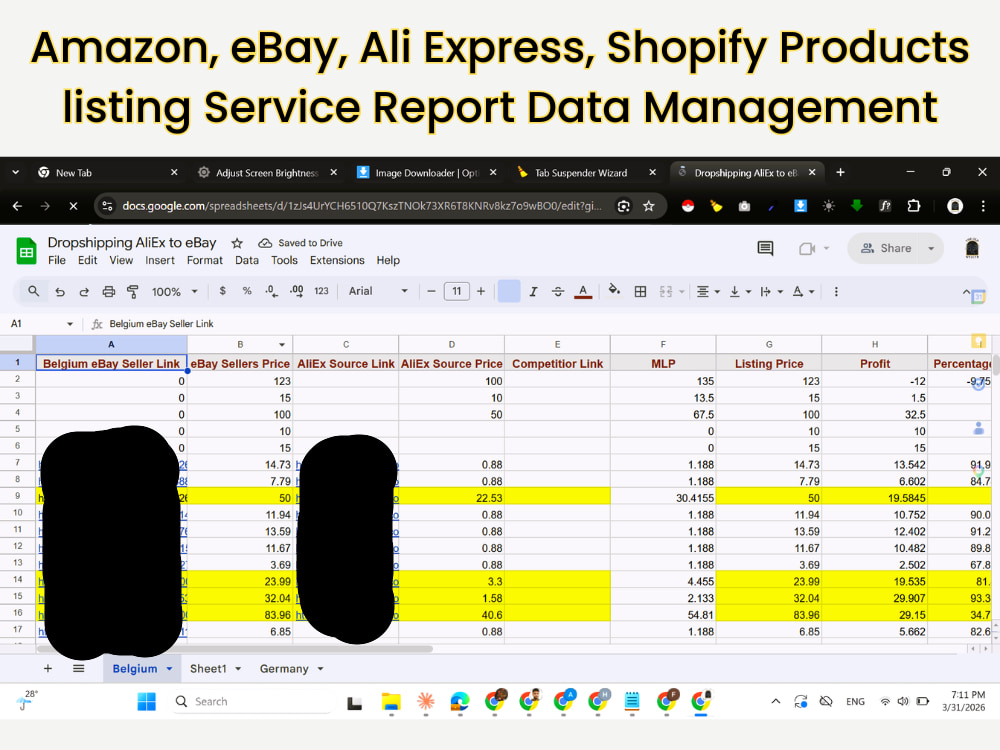1000x750 pixels.
Task: Open a new browser tab
Action: [841, 172]
